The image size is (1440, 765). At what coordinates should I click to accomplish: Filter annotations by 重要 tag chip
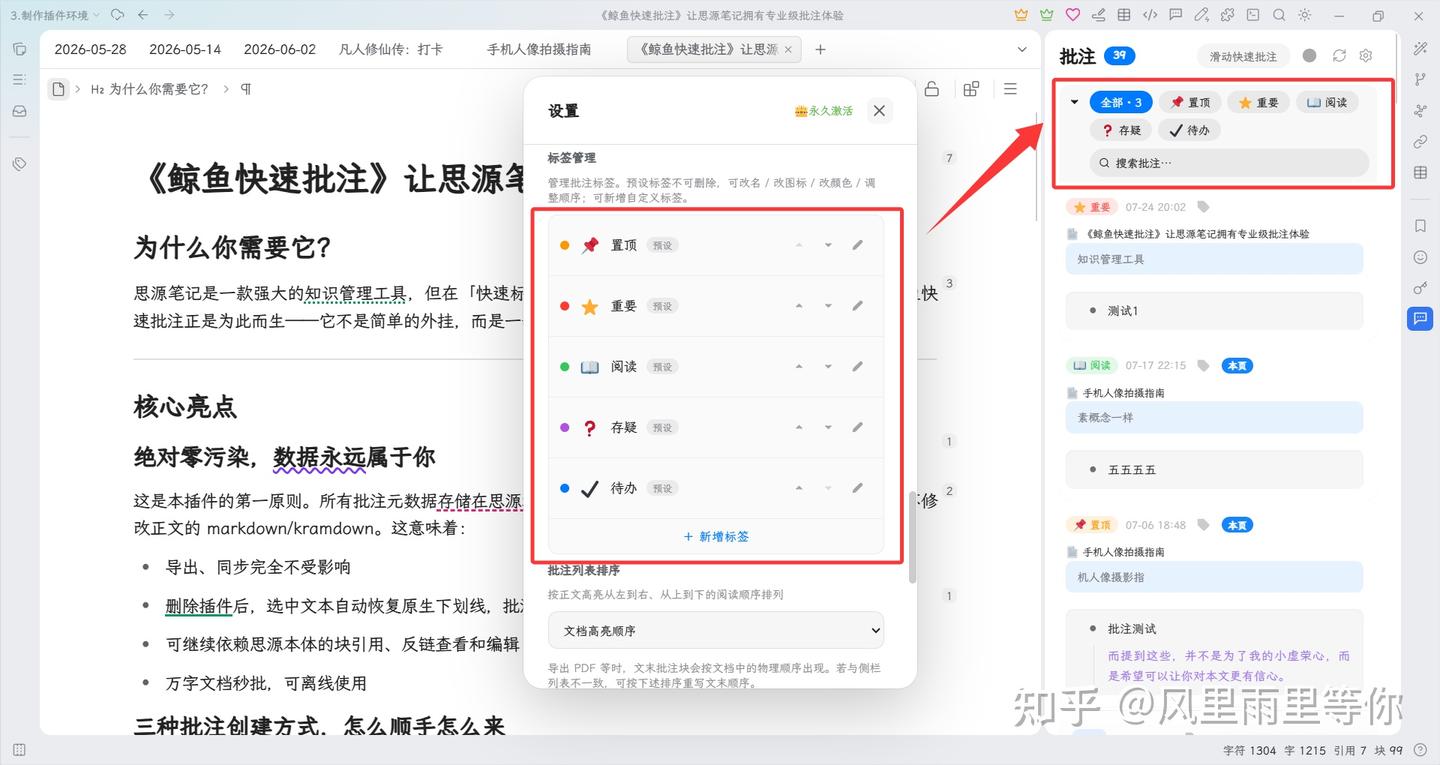tap(1258, 102)
